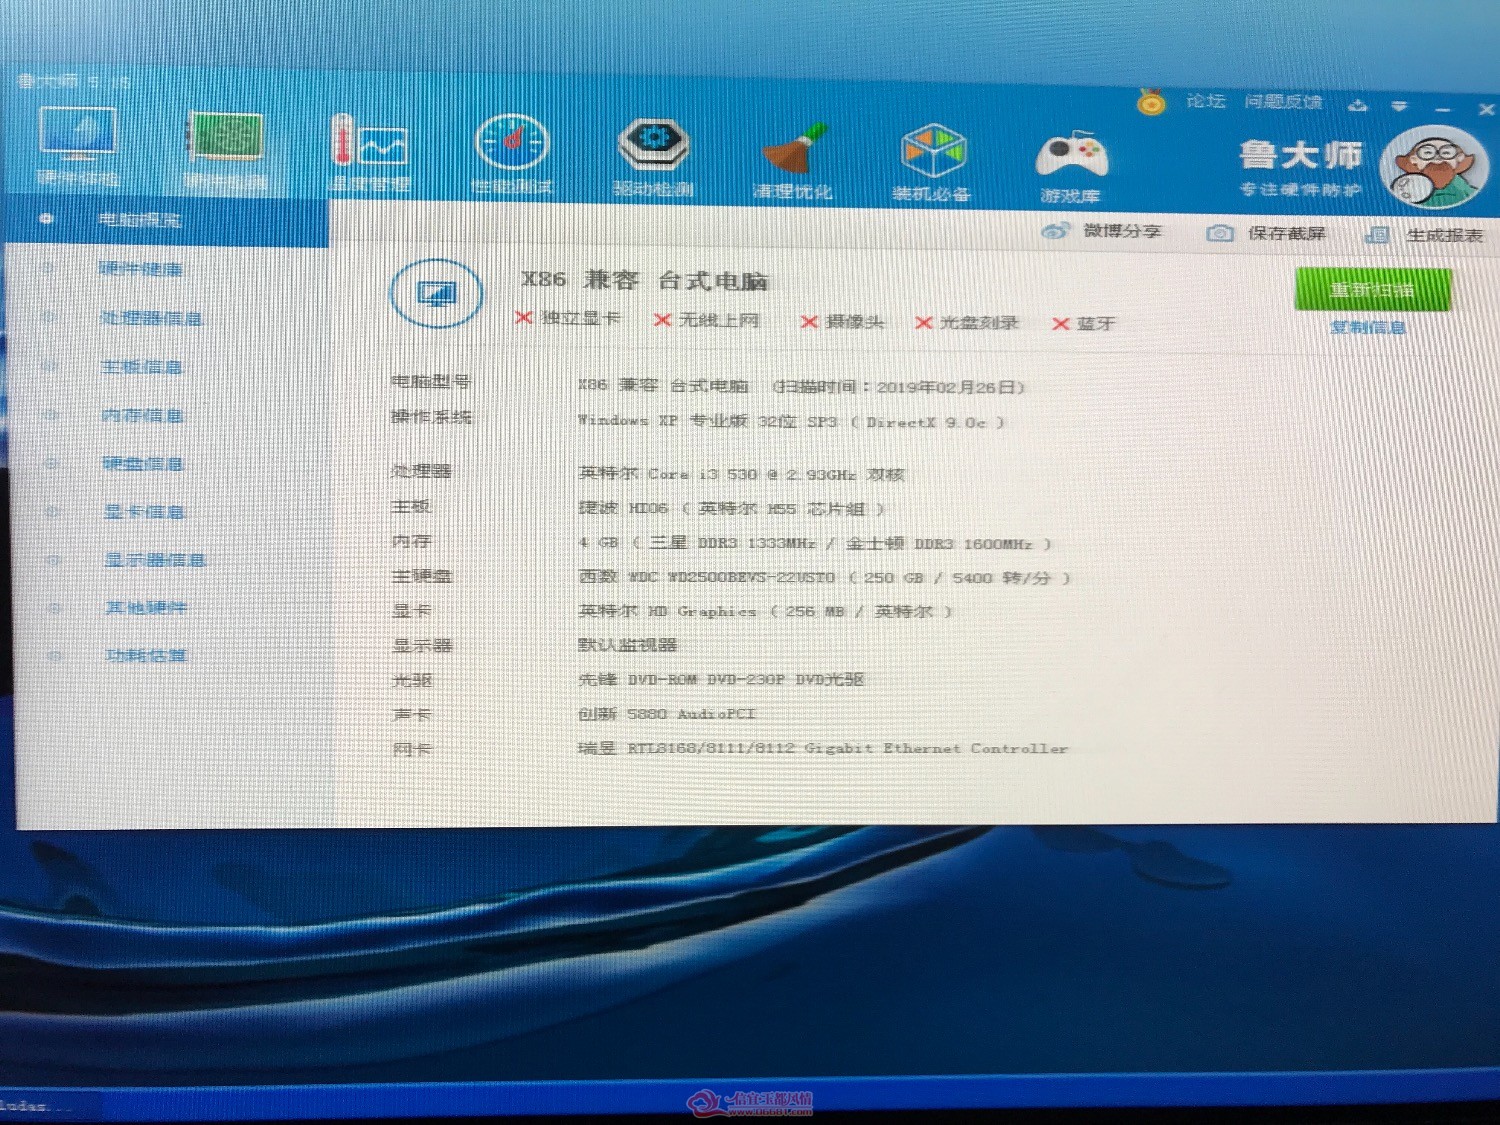This screenshot has height=1125, width=1500.
Task: Click the 鲁大师 cartoon avatar
Action: pyautogui.click(x=1432, y=168)
